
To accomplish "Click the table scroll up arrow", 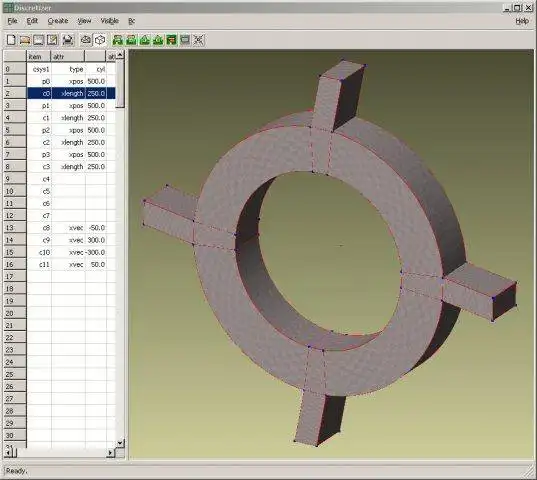I will coord(120,55).
